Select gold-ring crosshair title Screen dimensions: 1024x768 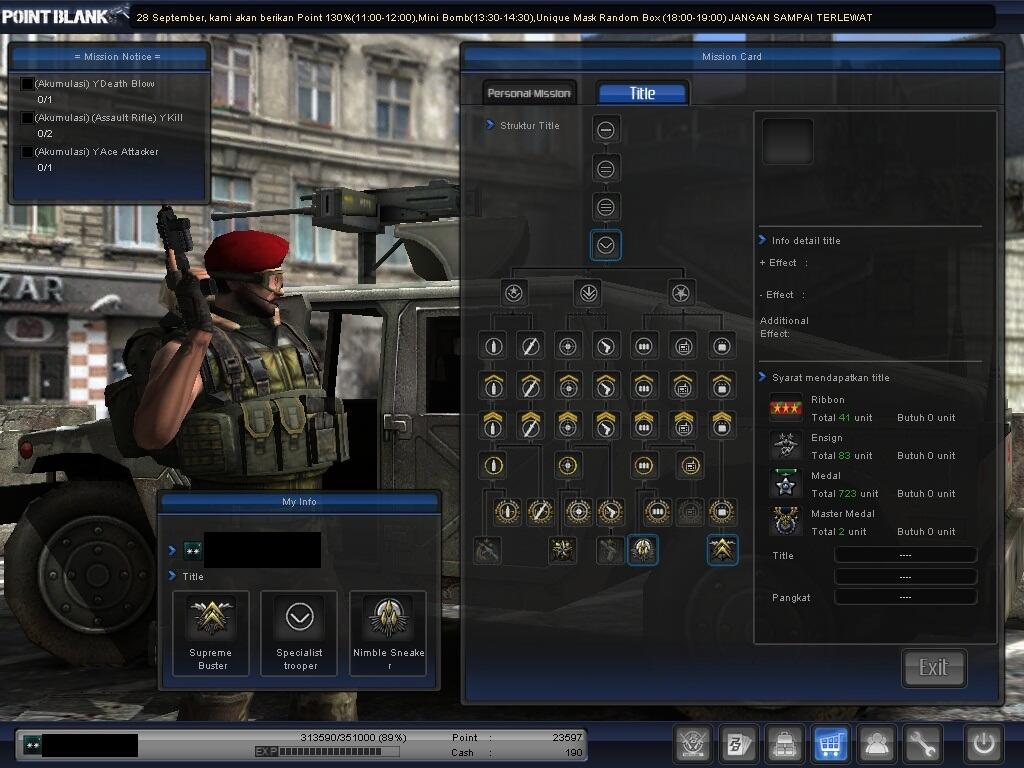568,466
